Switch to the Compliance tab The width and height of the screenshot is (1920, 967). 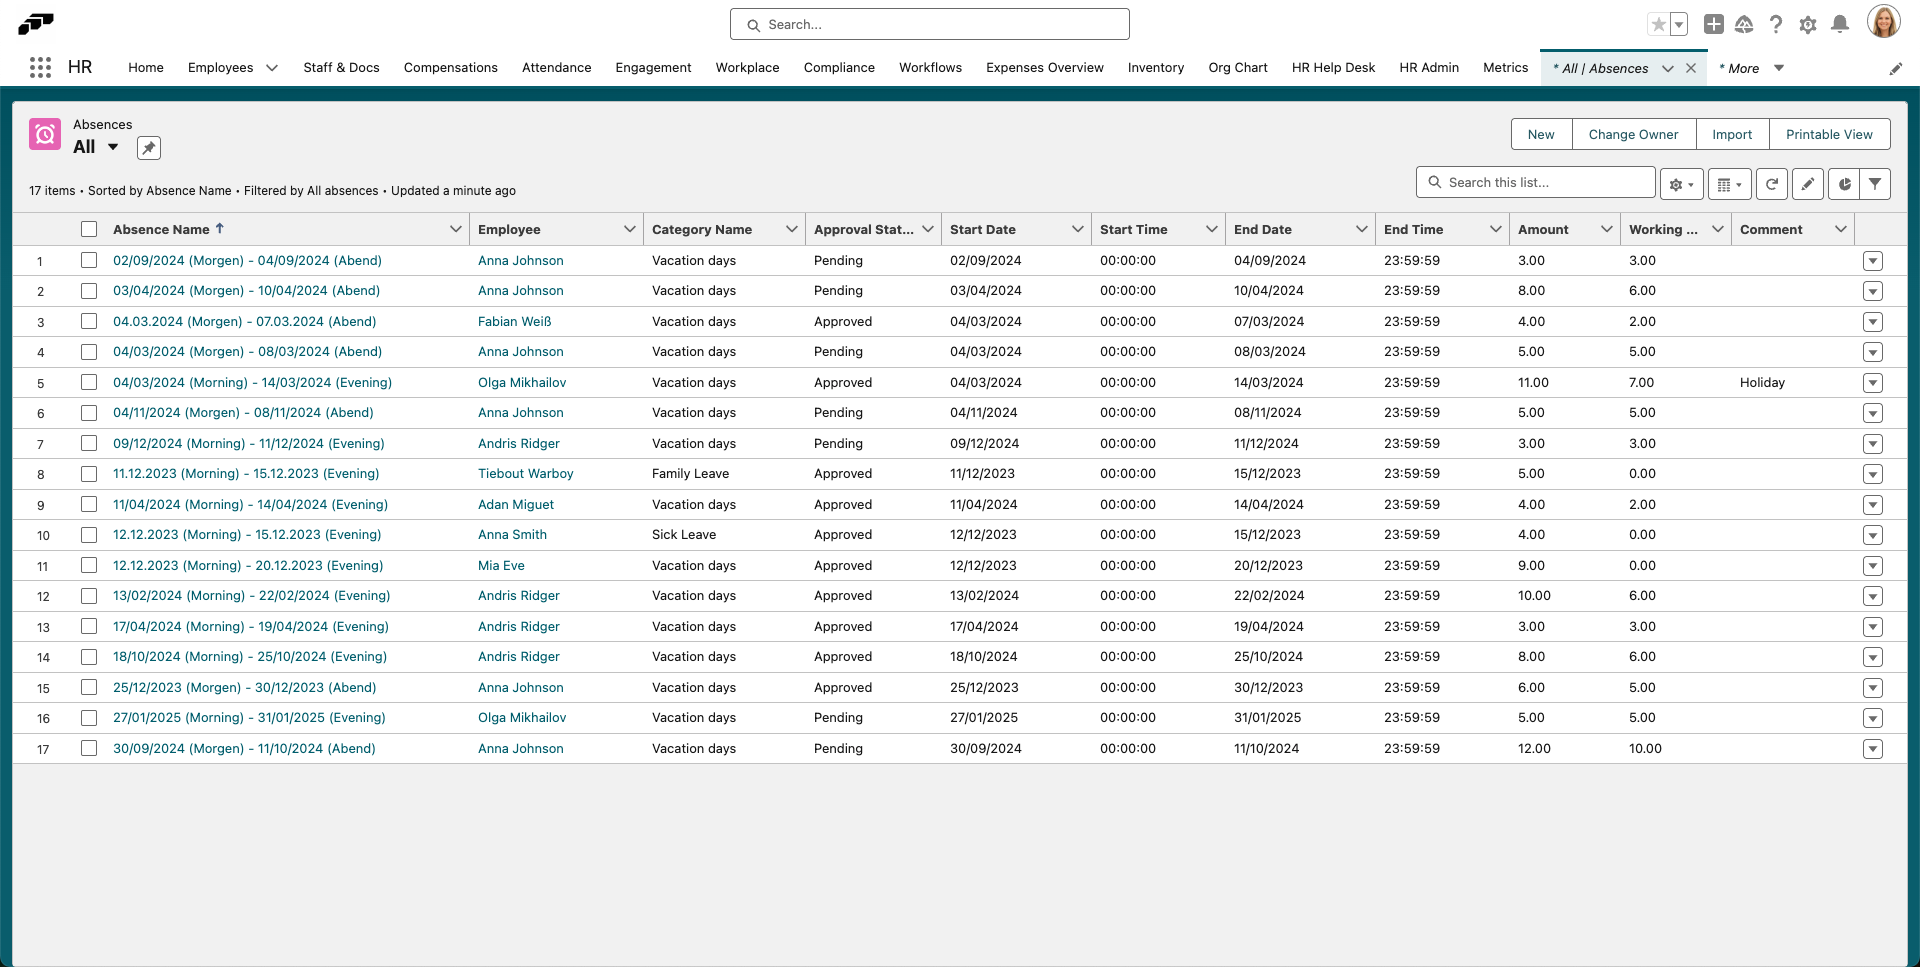click(x=839, y=67)
